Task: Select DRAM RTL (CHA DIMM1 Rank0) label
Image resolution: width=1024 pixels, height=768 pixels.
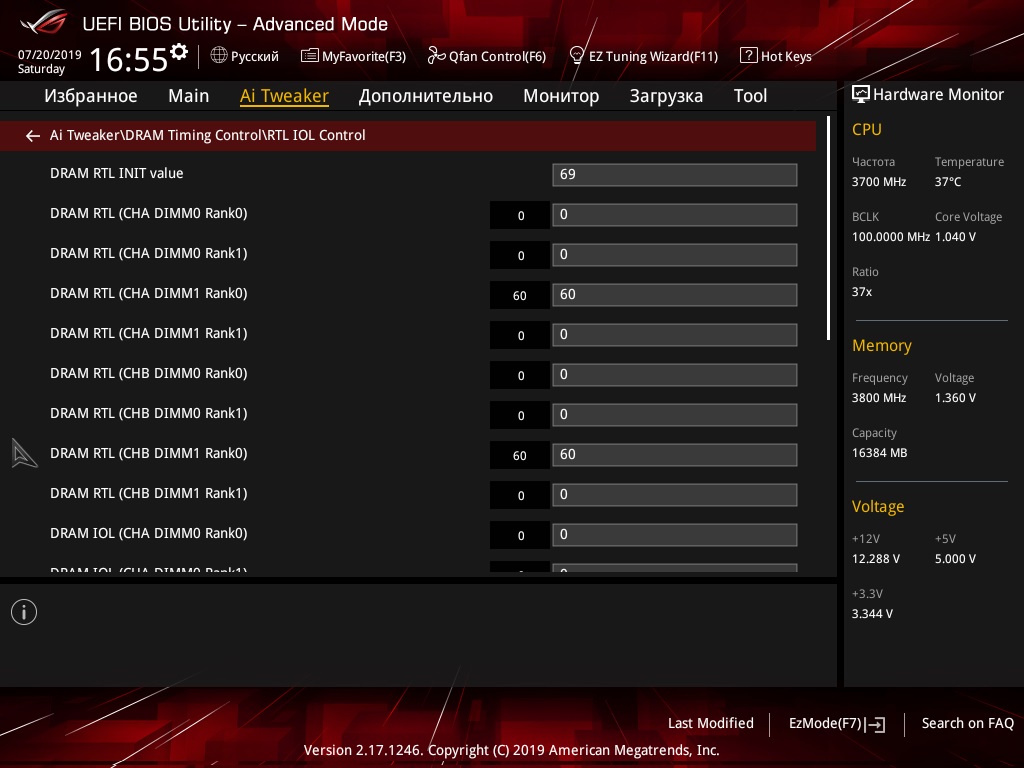Action: 149,294
